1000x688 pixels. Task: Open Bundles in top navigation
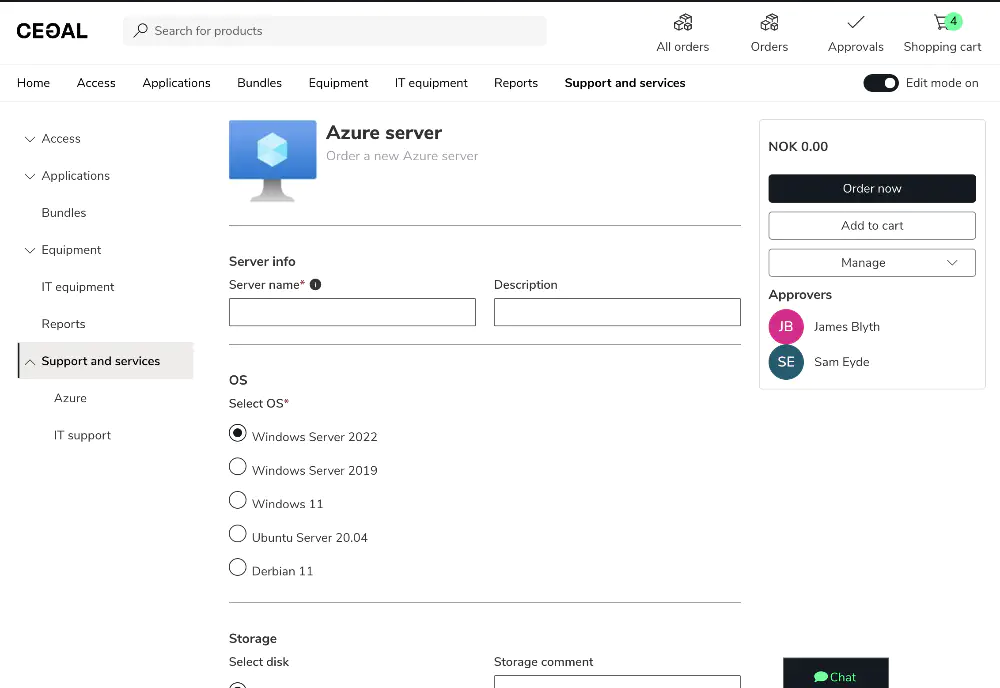pos(259,83)
